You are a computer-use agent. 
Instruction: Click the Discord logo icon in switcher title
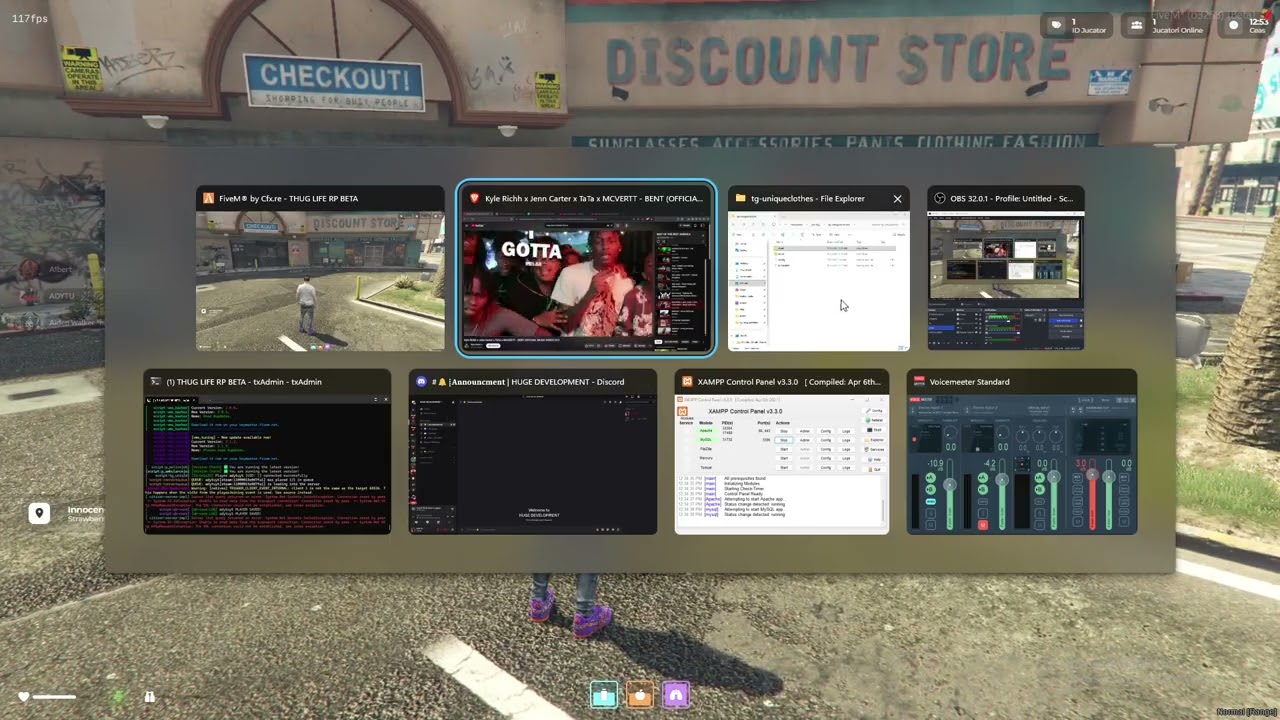click(422, 381)
